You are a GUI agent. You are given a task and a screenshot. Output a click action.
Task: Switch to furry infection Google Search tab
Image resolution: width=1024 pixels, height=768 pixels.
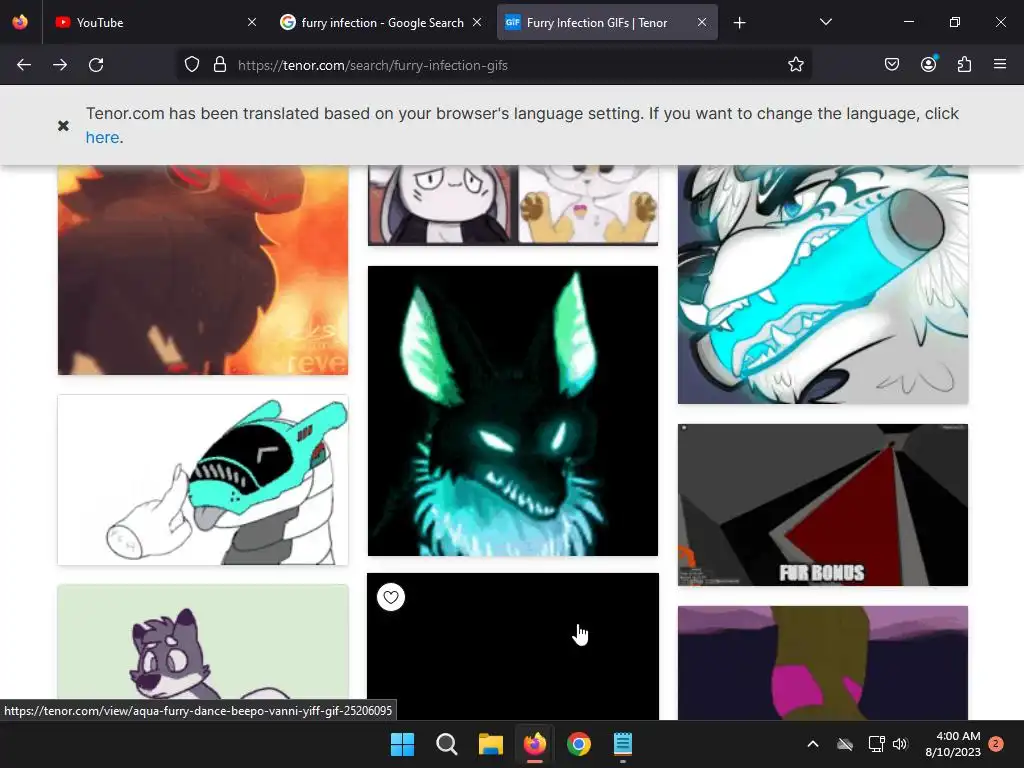tap(381, 22)
